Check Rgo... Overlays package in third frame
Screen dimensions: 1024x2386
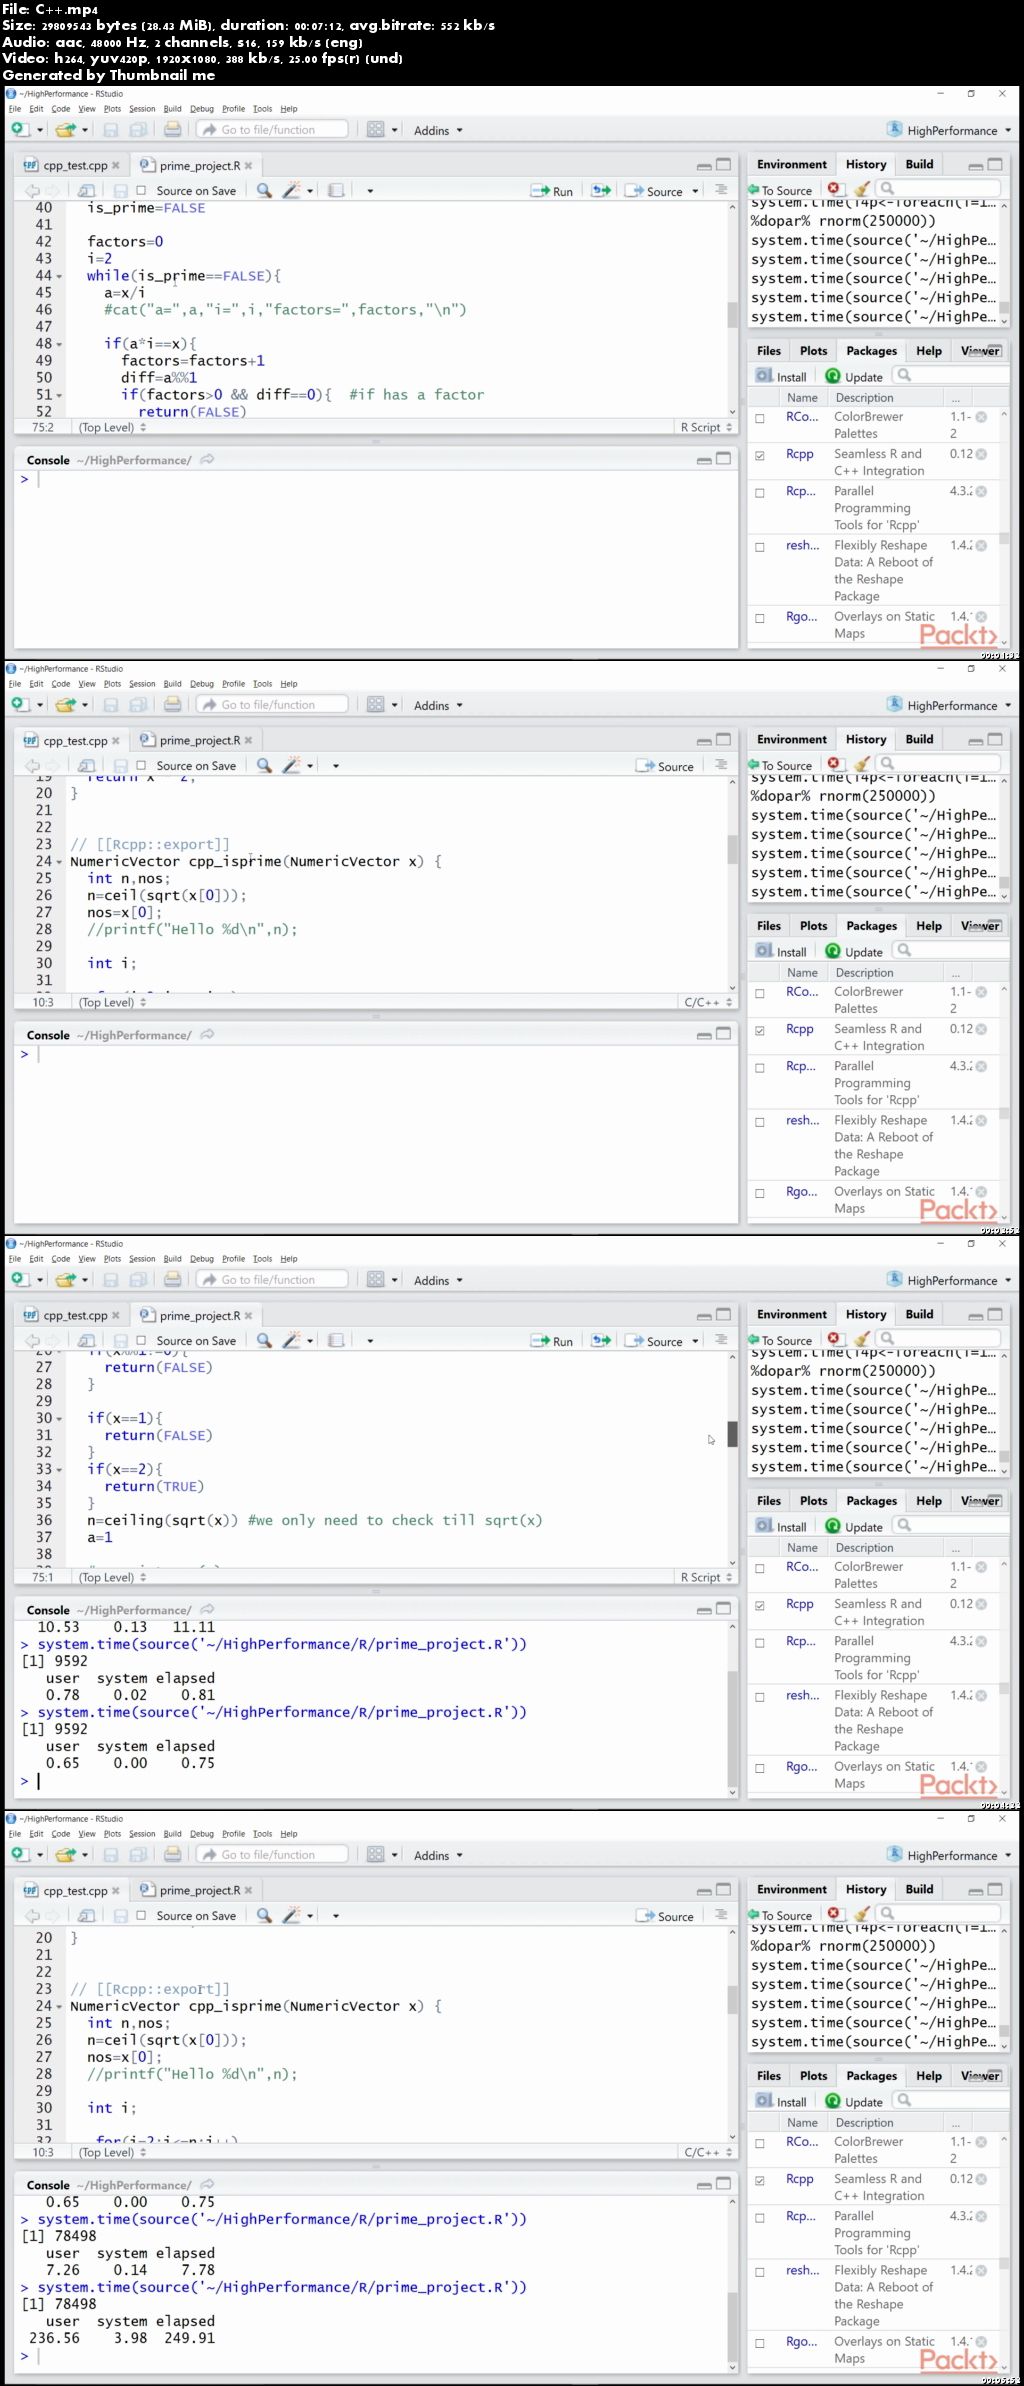click(760, 1768)
